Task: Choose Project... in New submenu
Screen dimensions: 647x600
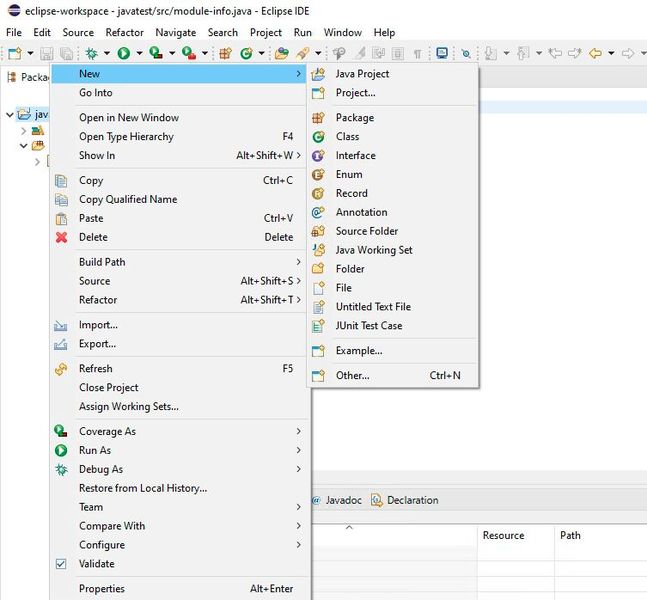Action: click(x=393, y=93)
